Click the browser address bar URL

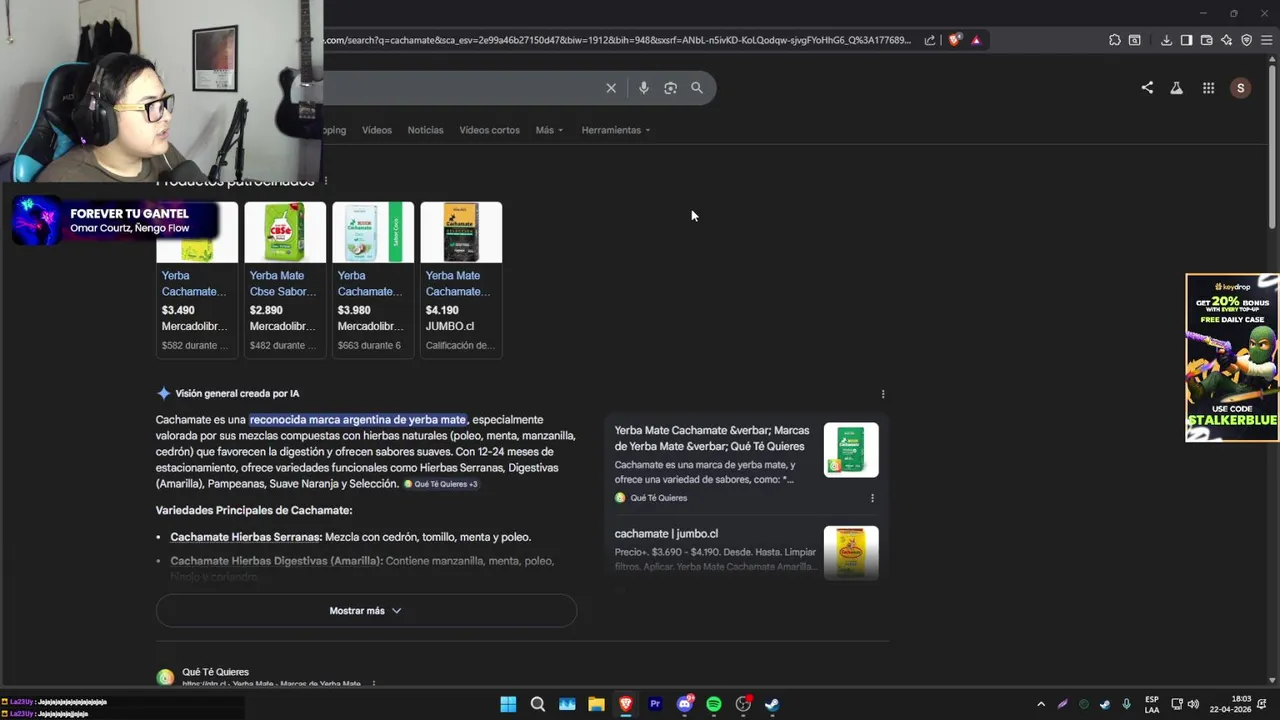[617, 40]
